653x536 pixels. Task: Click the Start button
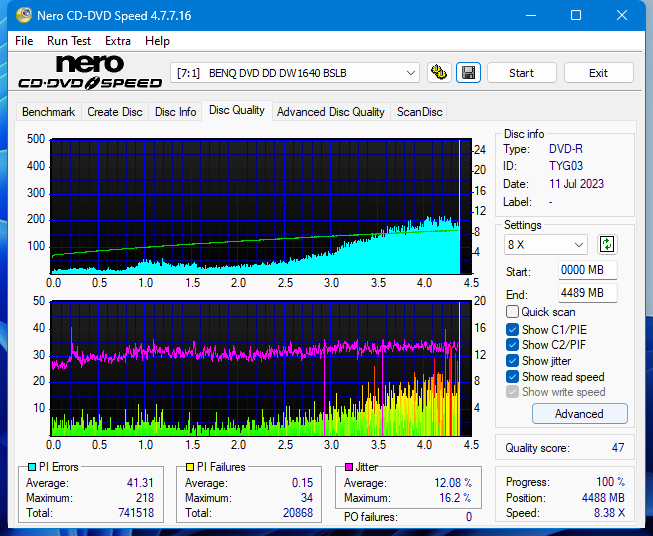[521, 73]
